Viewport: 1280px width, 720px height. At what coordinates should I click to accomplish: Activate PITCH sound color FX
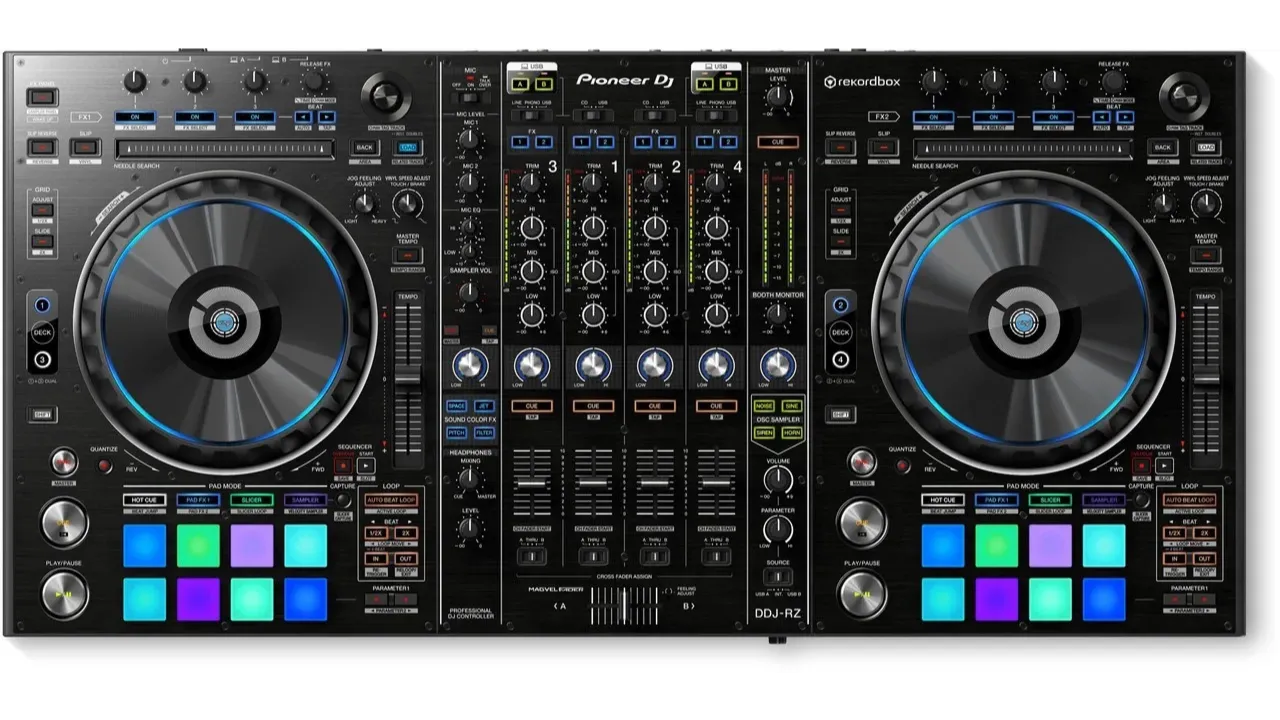coord(456,432)
